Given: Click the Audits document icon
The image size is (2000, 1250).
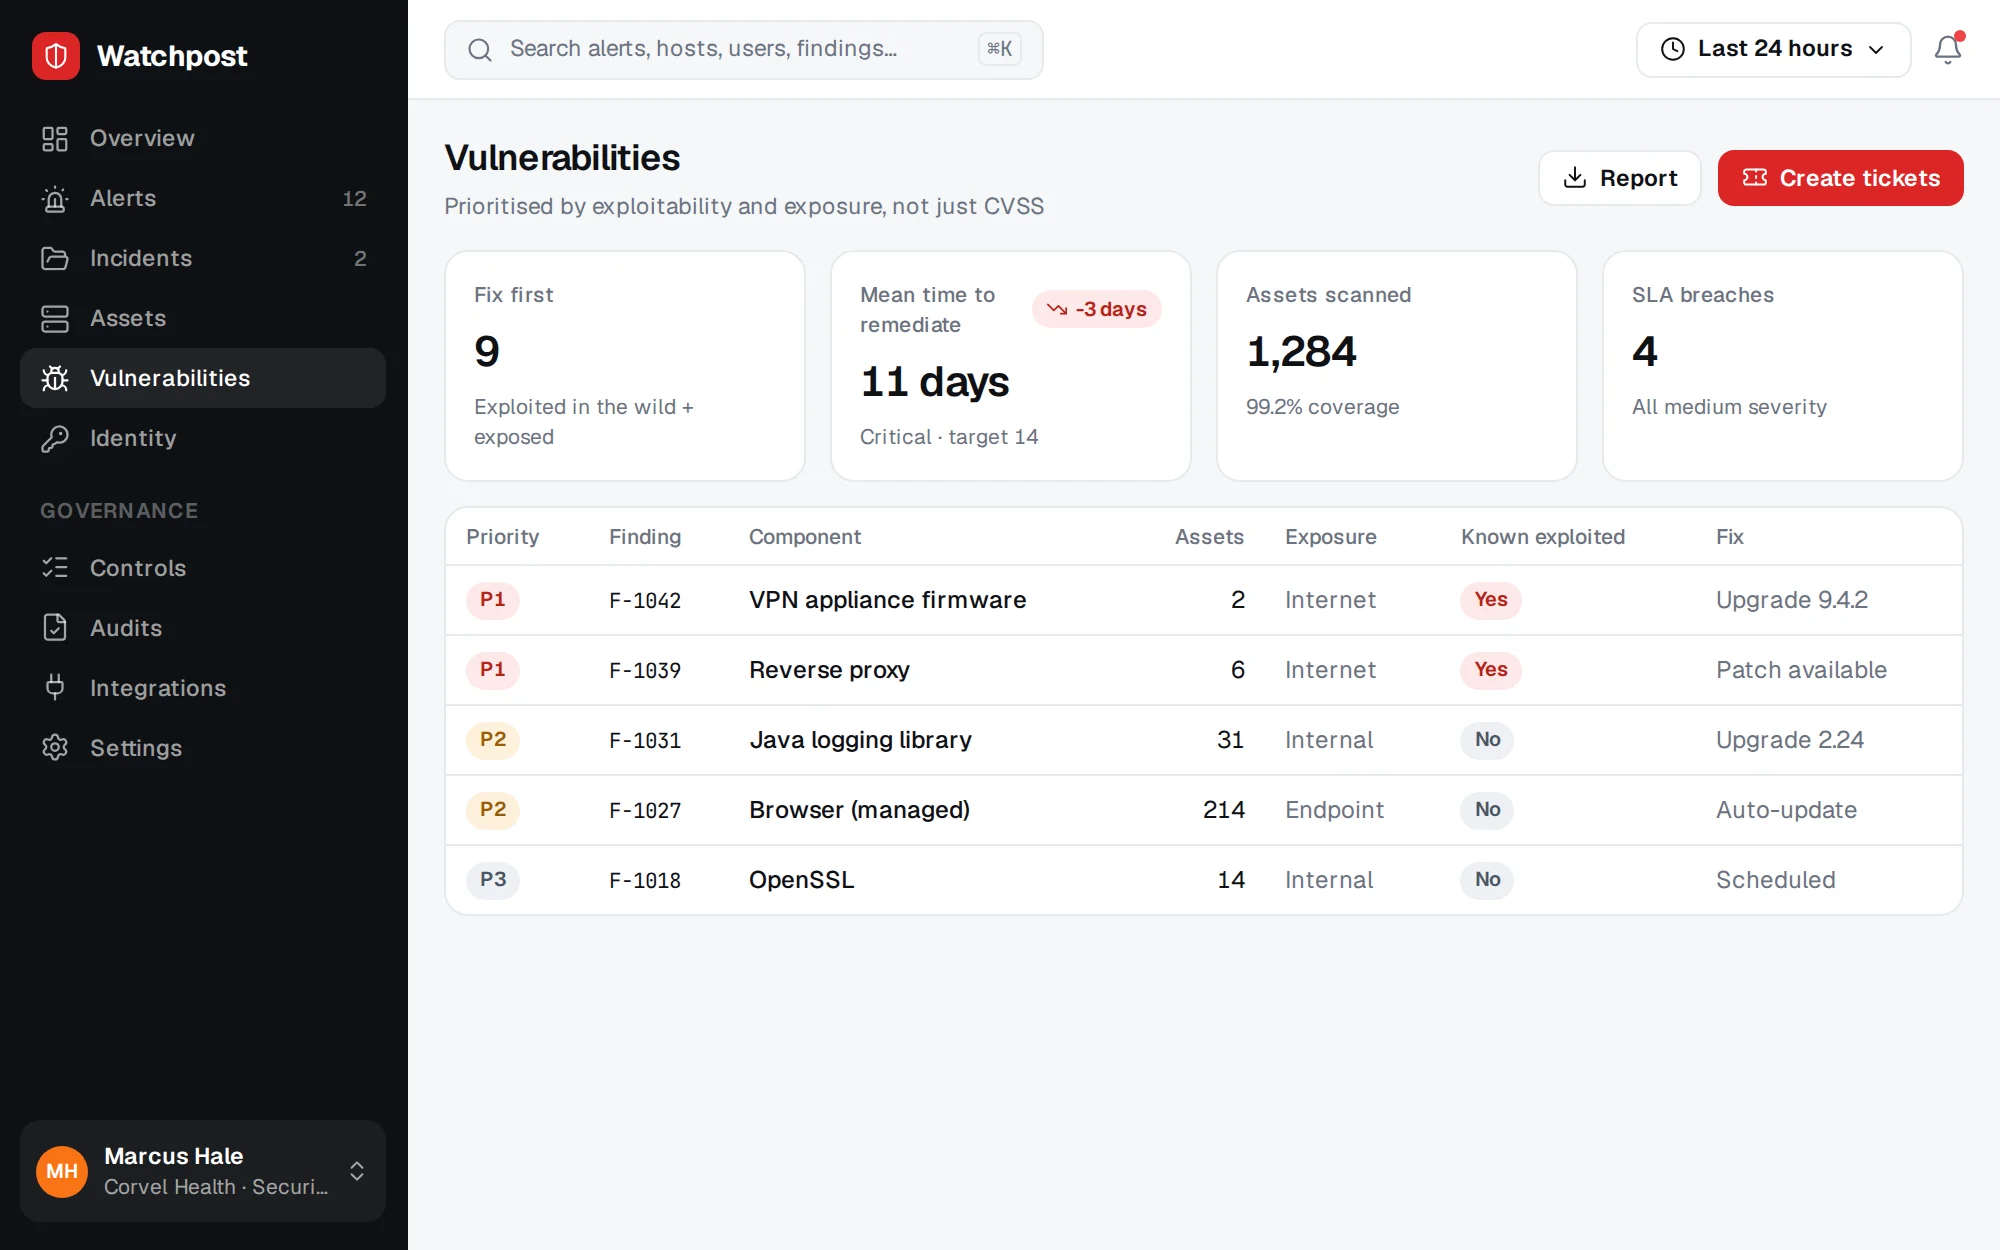Looking at the screenshot, I should click(55, 628).
